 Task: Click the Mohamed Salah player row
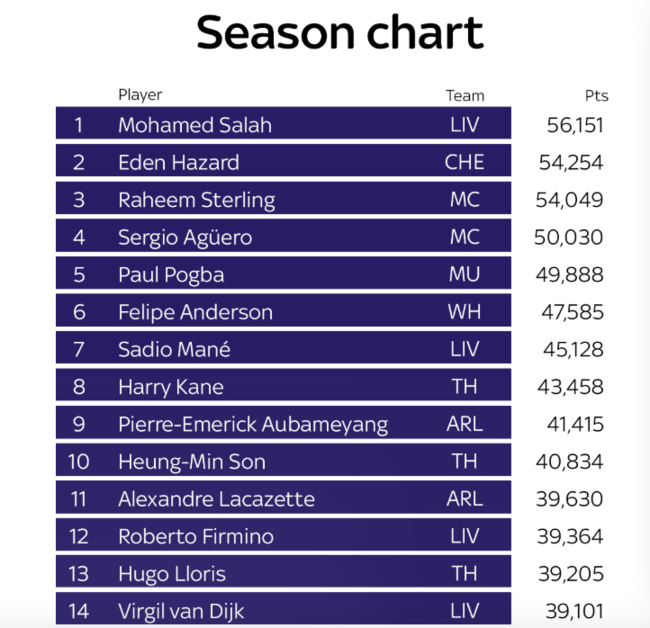coord(195,125)
